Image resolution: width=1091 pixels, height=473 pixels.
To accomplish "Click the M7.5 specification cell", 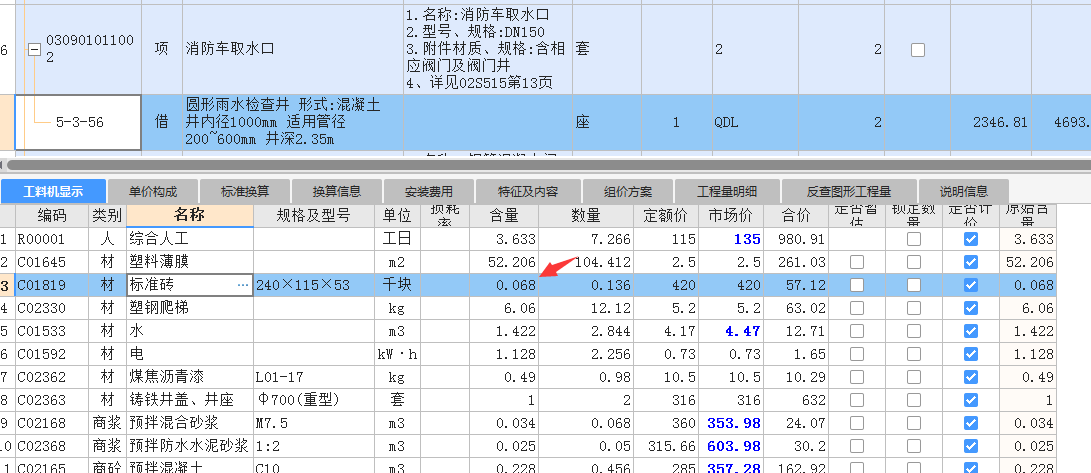I will point(314,422).
